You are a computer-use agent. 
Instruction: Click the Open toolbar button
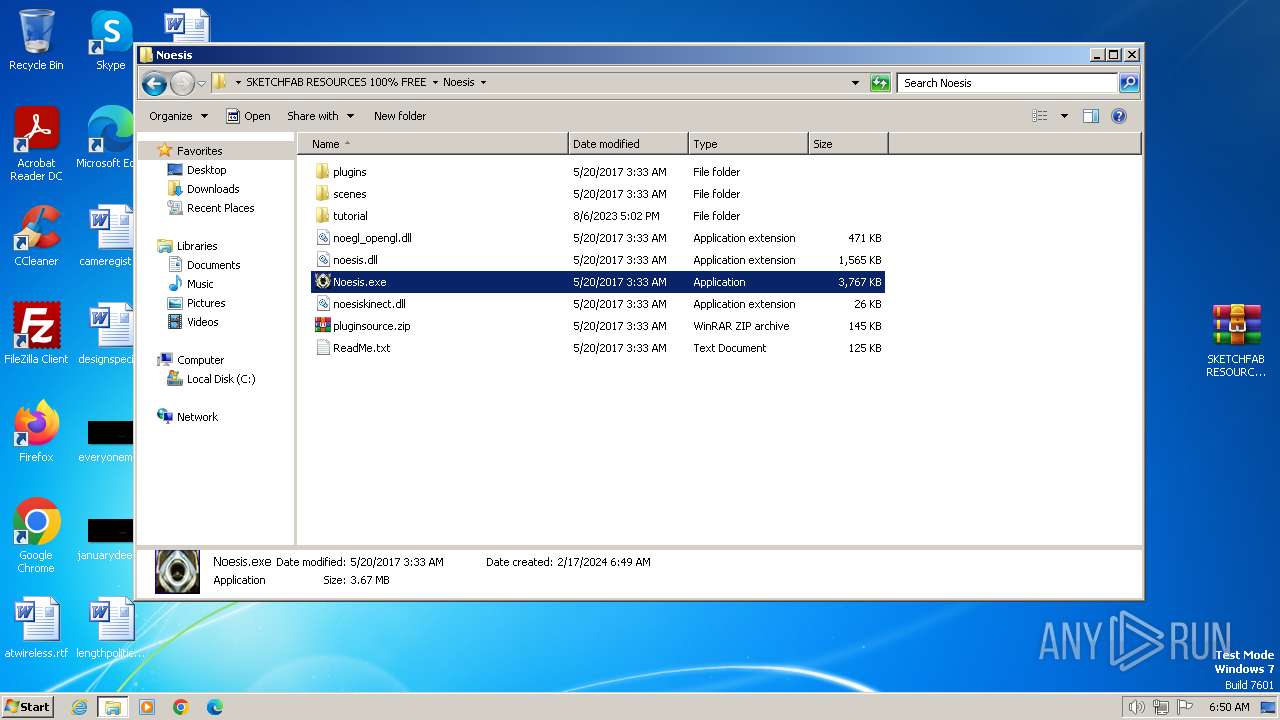[x=248, y=116]
